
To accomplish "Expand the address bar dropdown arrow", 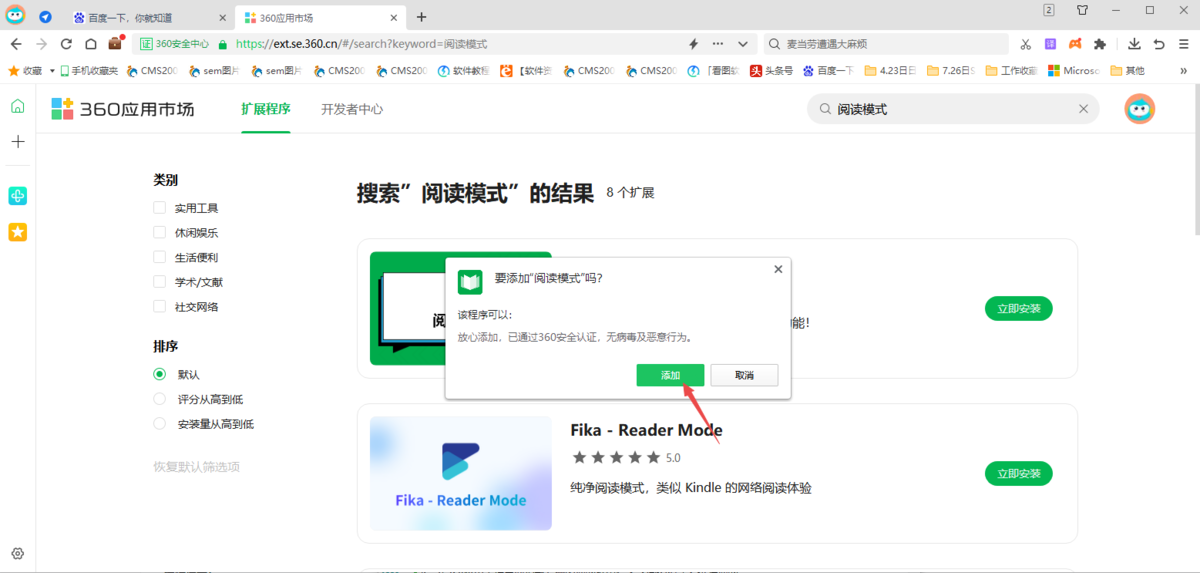I will point(743,44).
